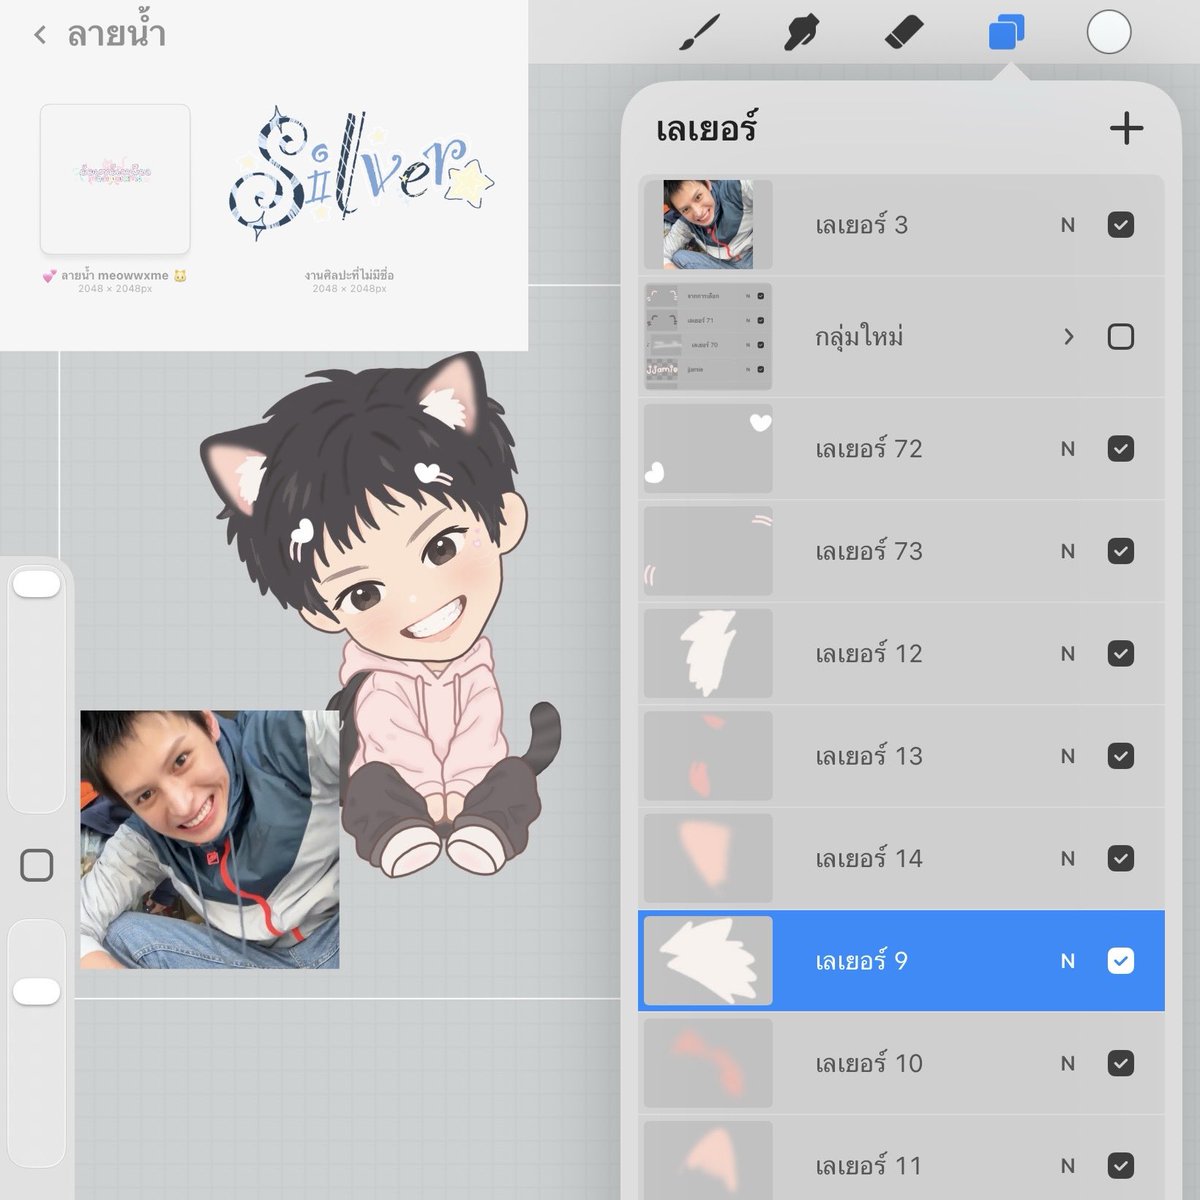Tap เลเยอร์ 72 hearts thumbnail

[708, 449]
